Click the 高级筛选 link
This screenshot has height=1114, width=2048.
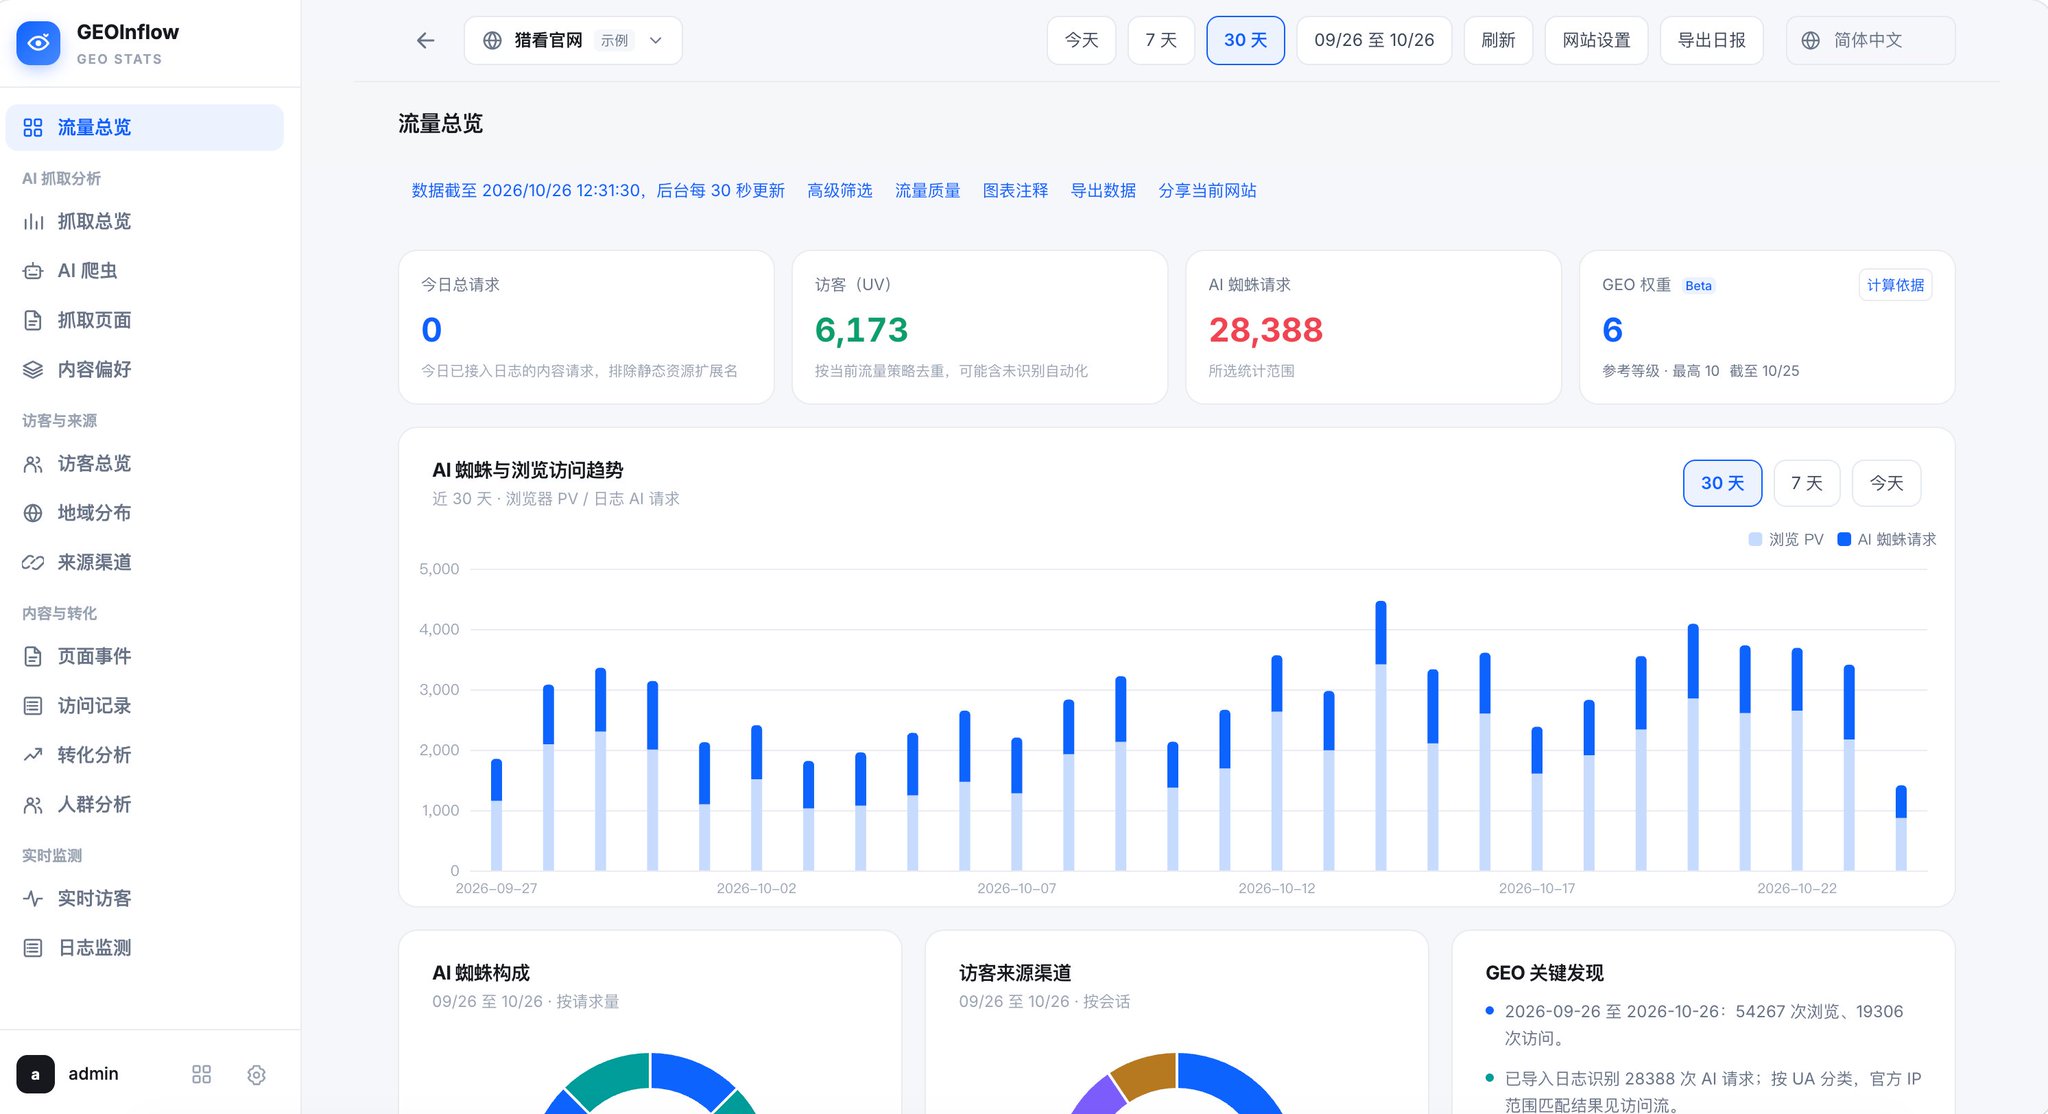tap(840, 191)
